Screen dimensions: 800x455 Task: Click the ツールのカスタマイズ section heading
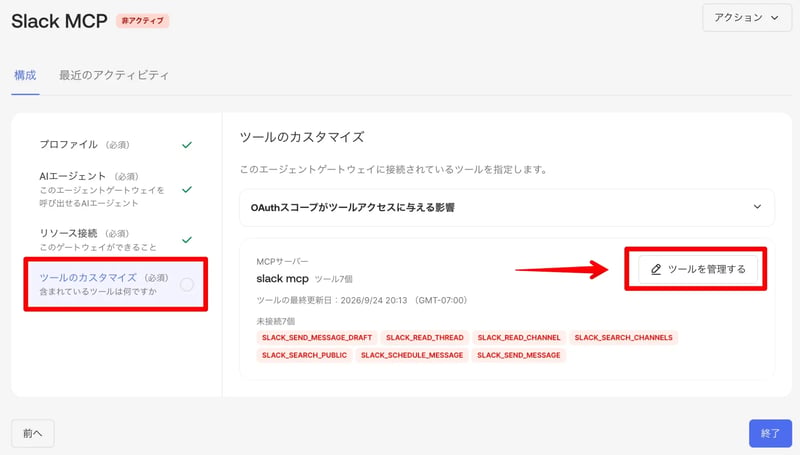[x=302, y=137]
